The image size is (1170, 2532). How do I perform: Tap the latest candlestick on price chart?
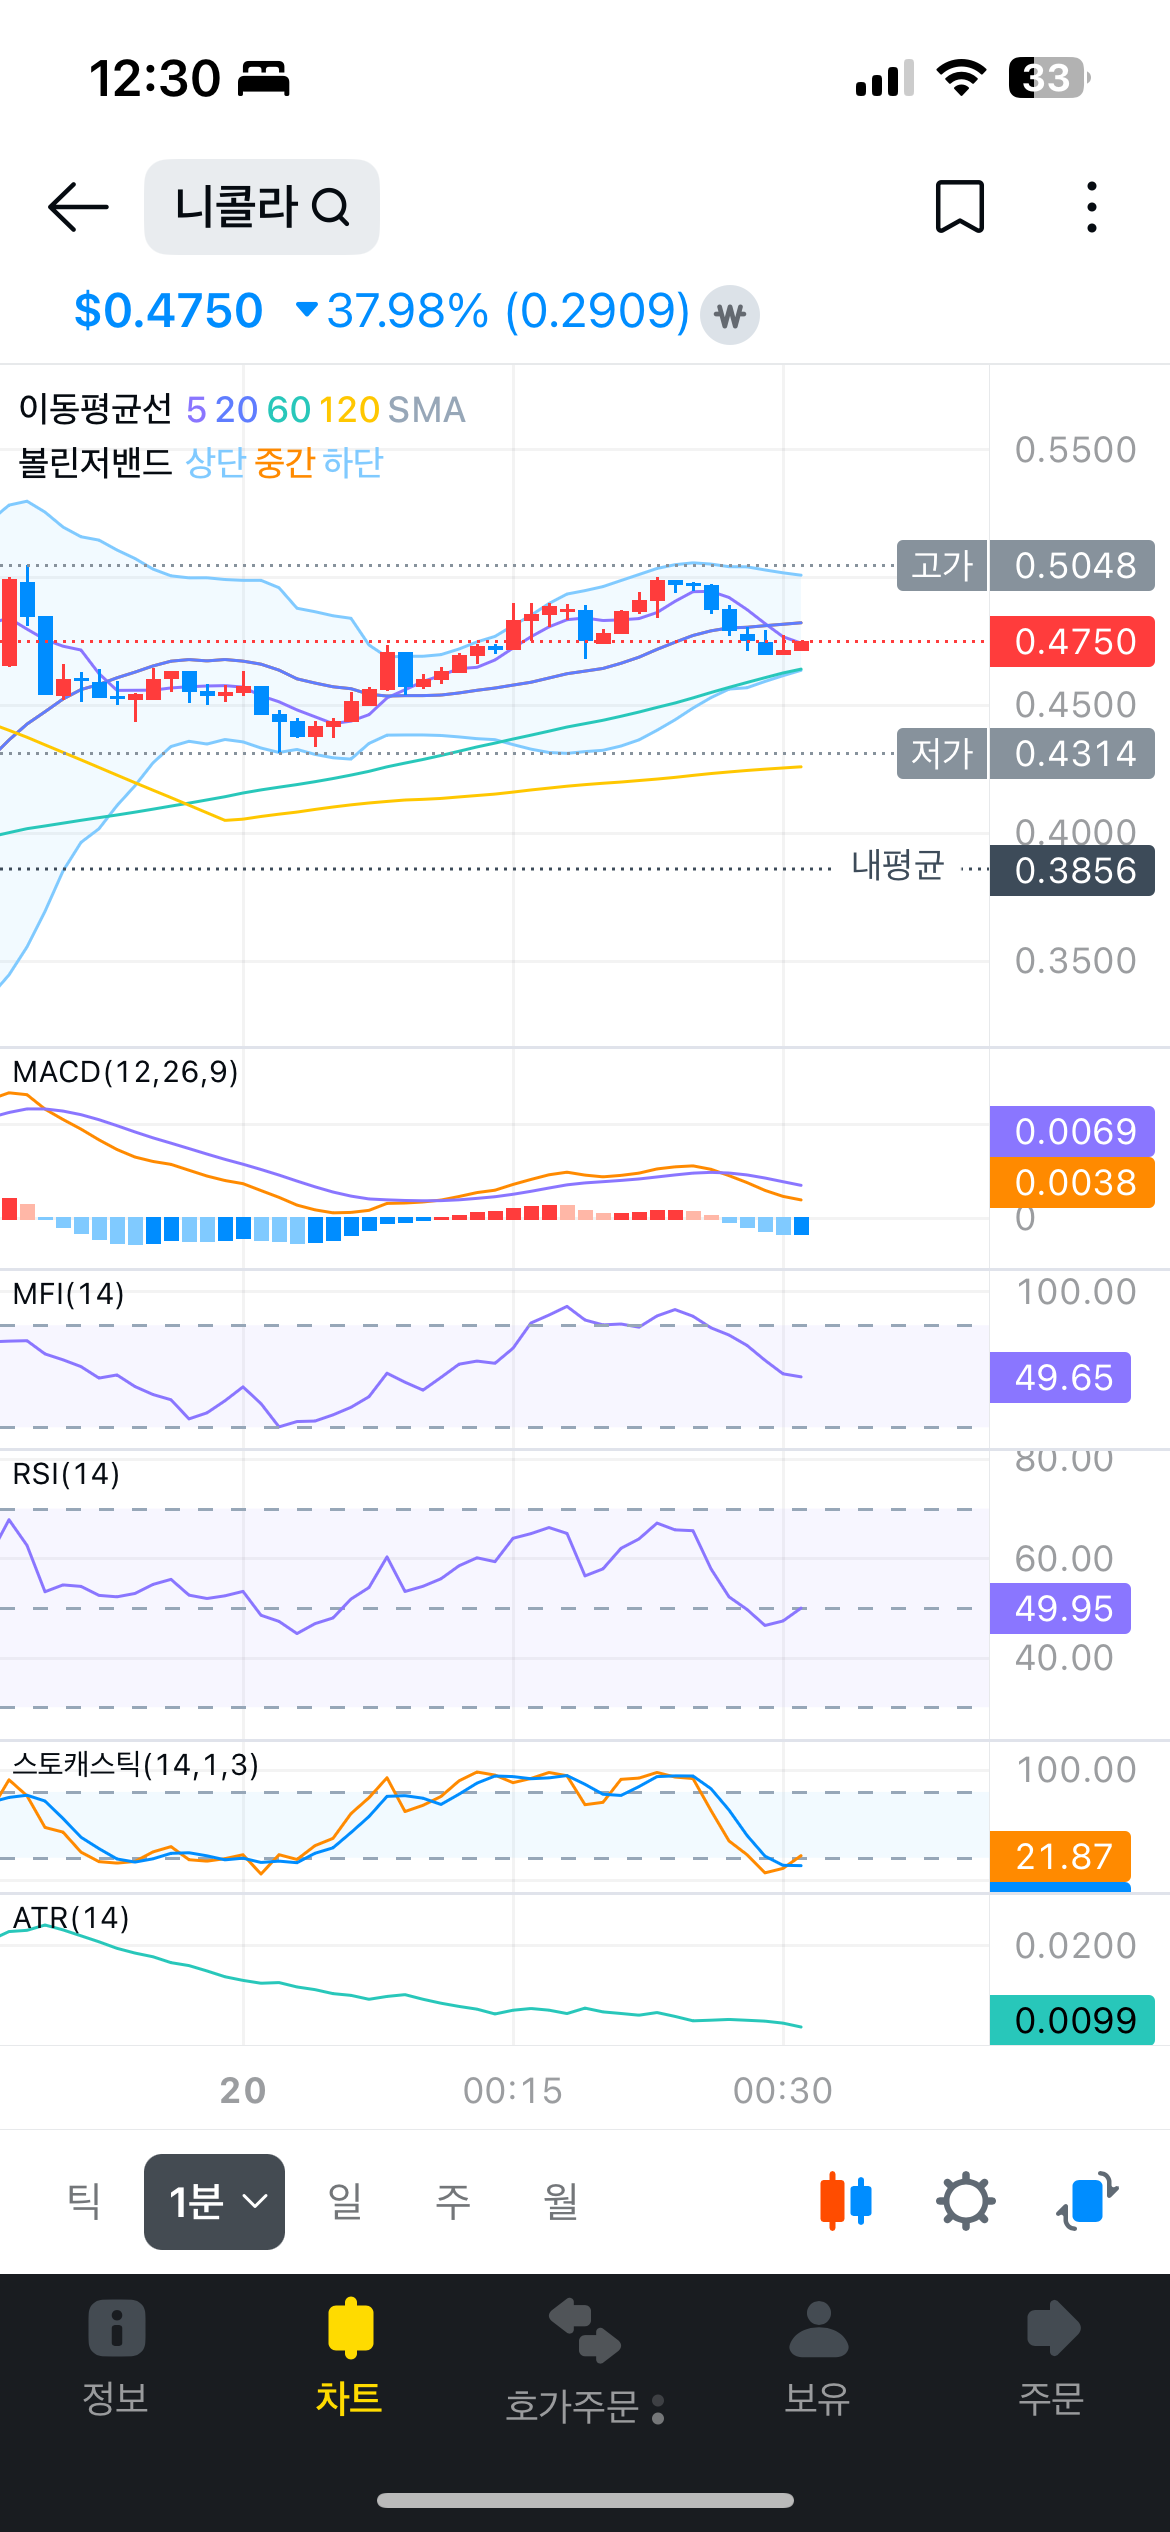[x=801, y=645]
